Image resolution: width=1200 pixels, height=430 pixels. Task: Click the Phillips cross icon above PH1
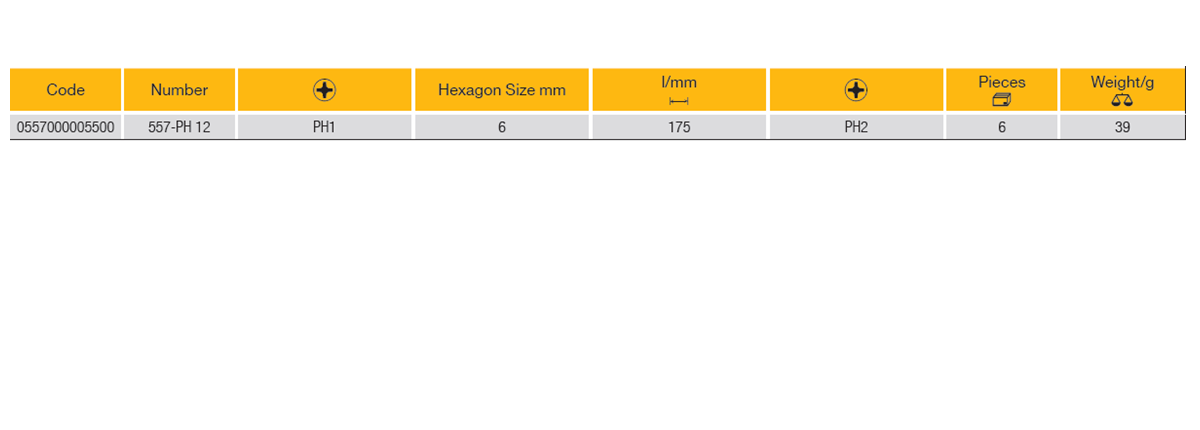coord(325,90)
